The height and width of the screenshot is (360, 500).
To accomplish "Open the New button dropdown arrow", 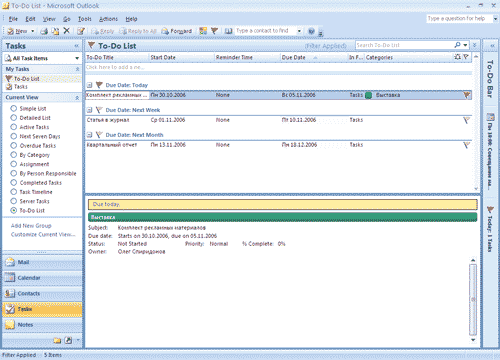I will tap(33, 31).
